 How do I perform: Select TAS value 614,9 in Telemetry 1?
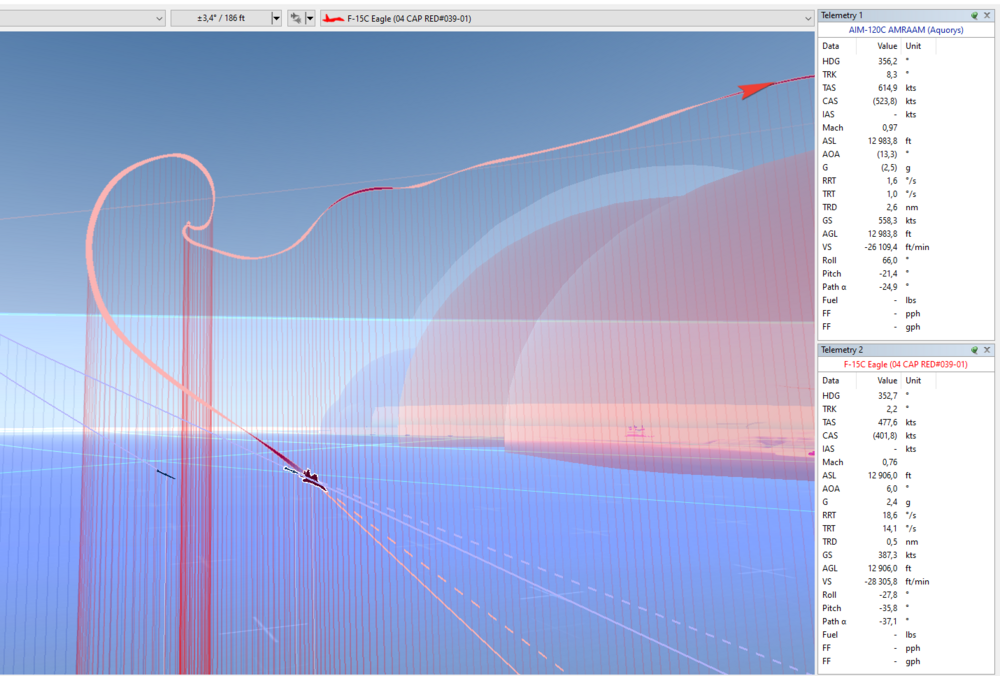click(887, 88)
